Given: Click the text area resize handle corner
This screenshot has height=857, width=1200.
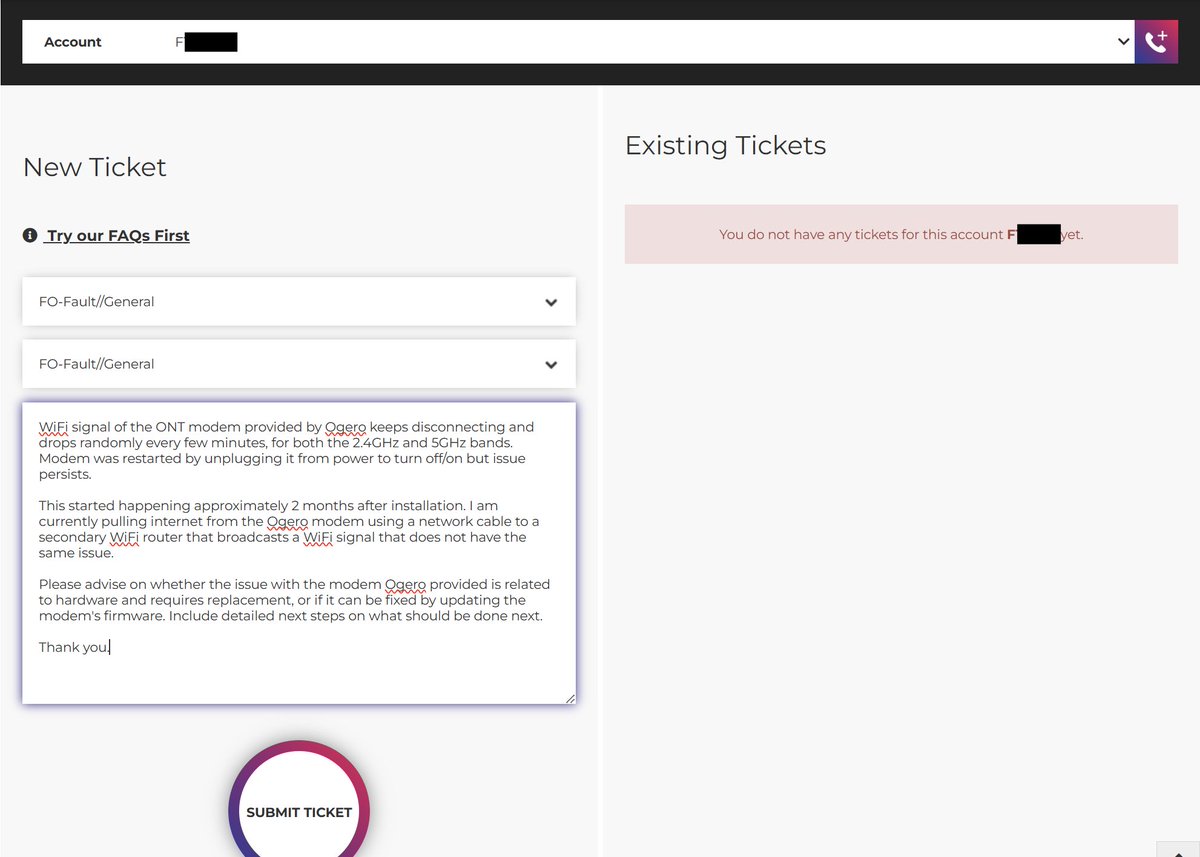Looking at the screenshot, I should (570, 698).
